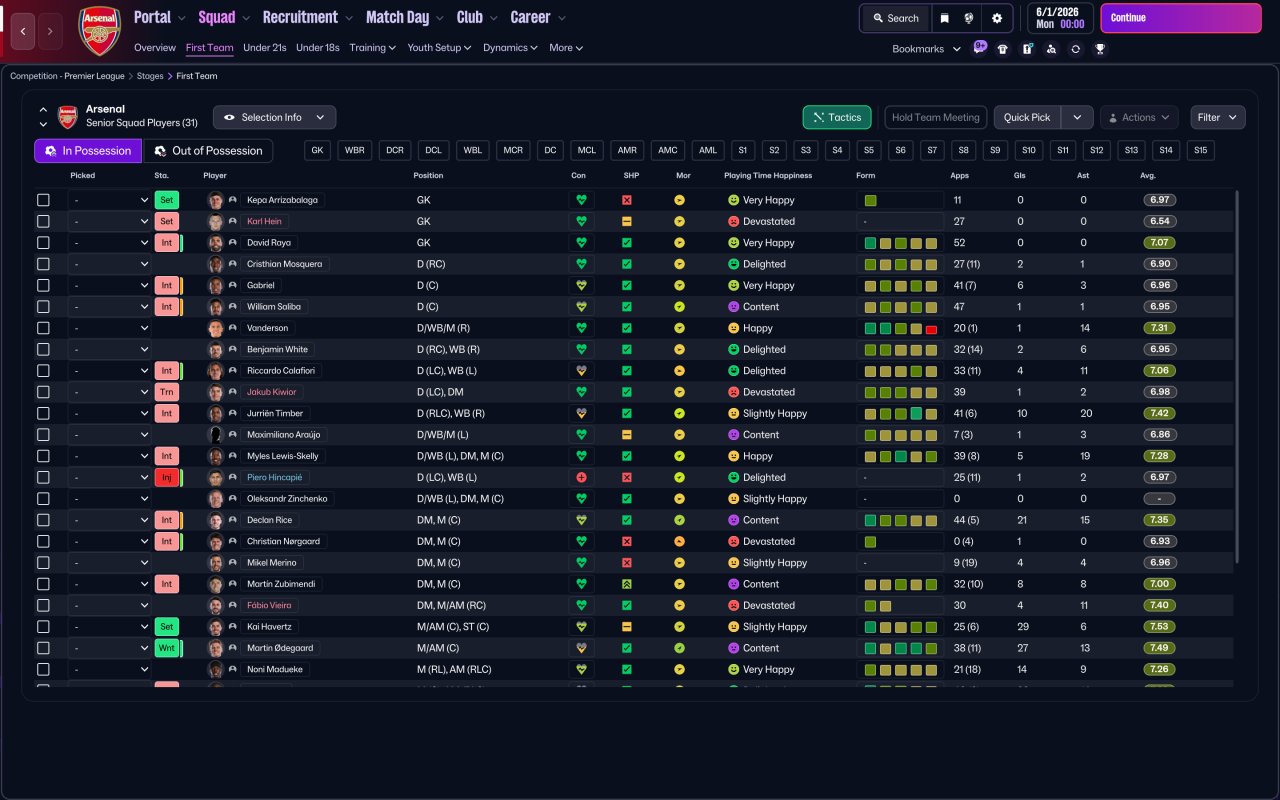This screenshot has height=800, width=1280.
Task: Click Declan Rice's player portrait
Action: point(215,520)
